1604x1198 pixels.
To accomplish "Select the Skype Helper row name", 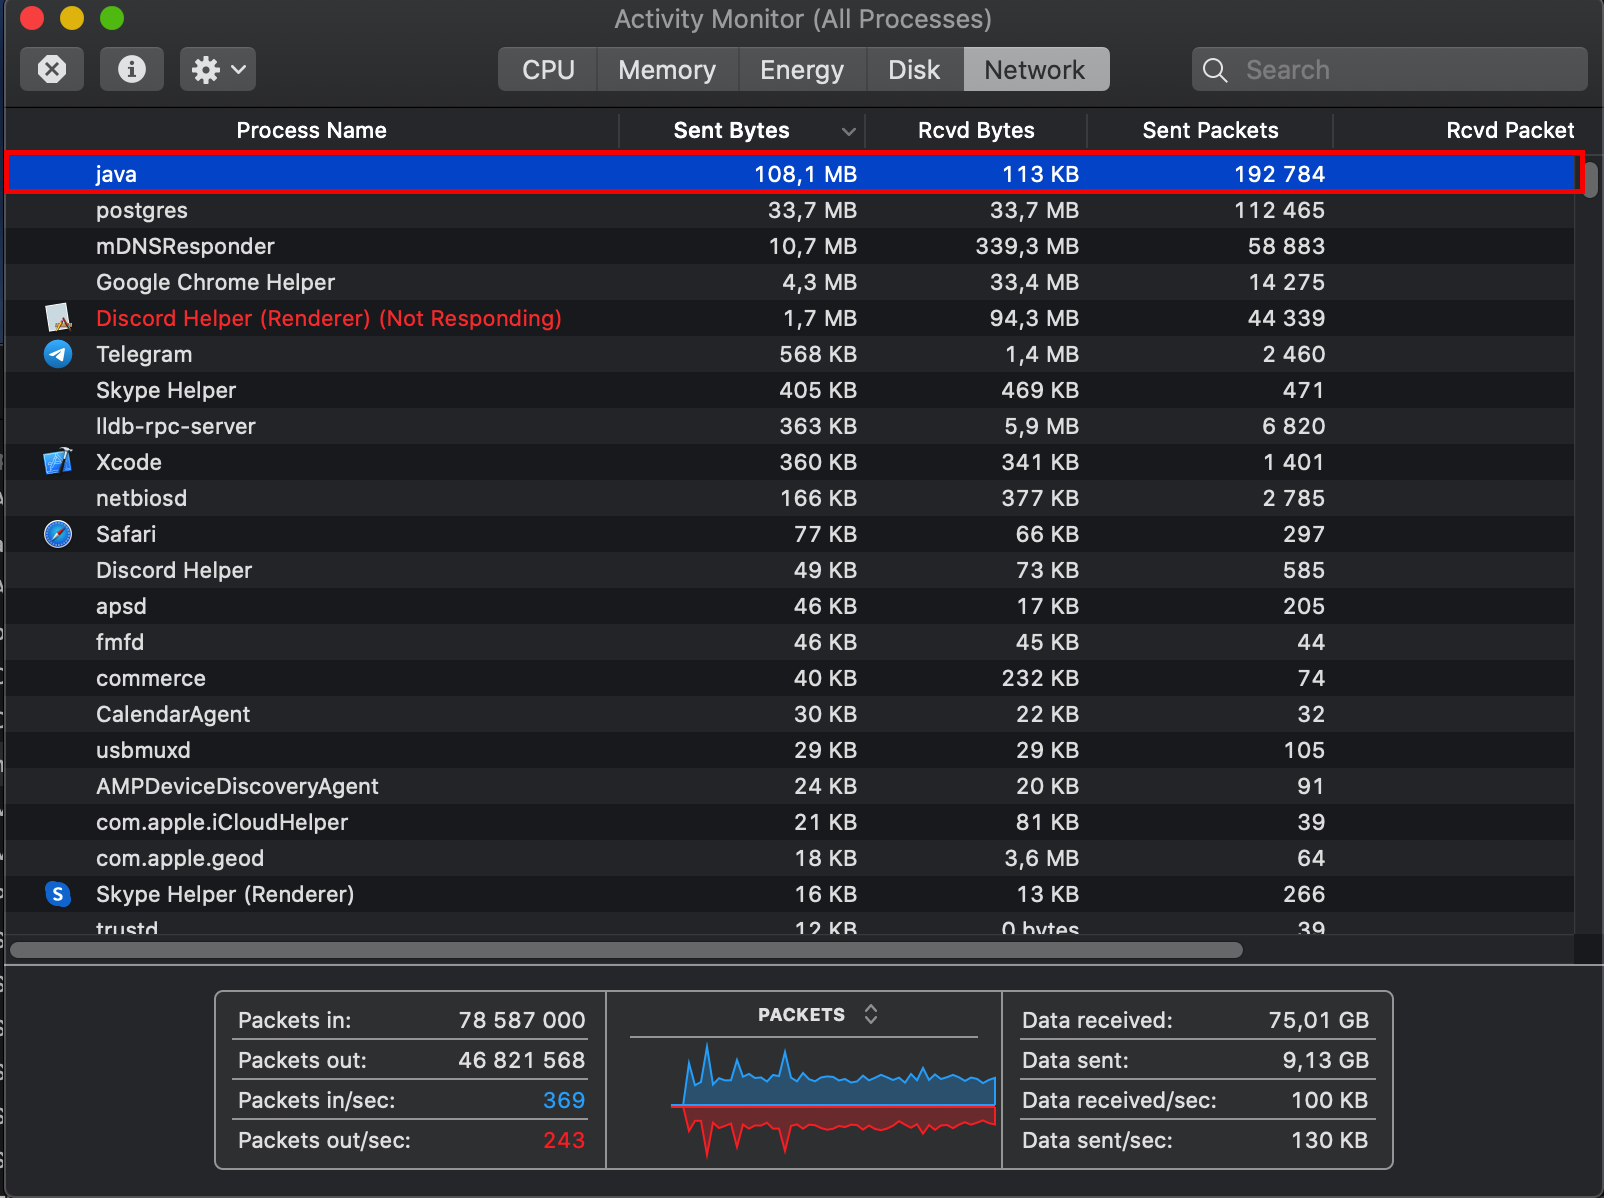I will (166, 390).
